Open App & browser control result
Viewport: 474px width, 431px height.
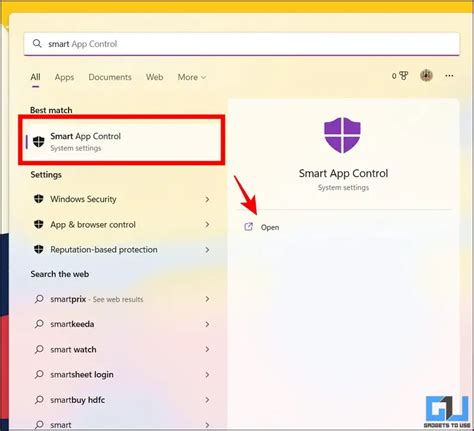[x=122, y=224]
